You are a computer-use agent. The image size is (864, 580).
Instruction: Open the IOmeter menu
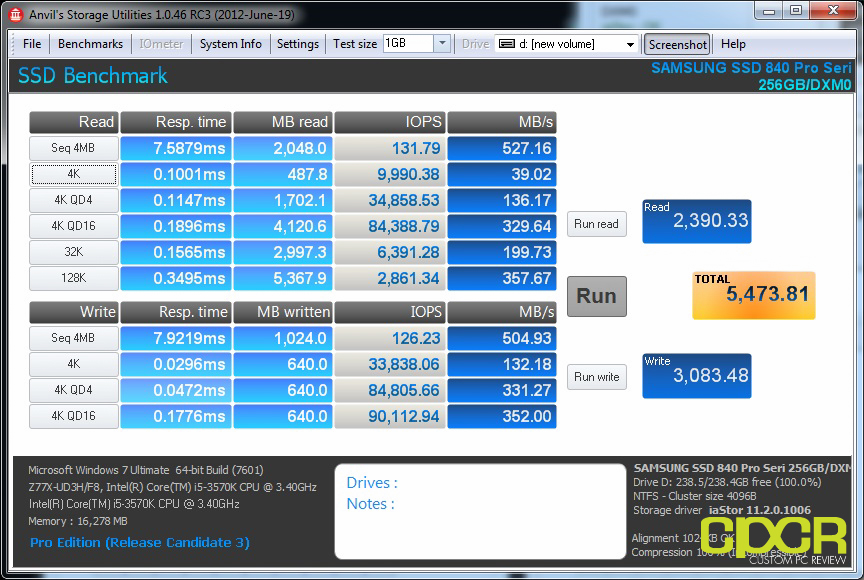[x=161, y=44]
